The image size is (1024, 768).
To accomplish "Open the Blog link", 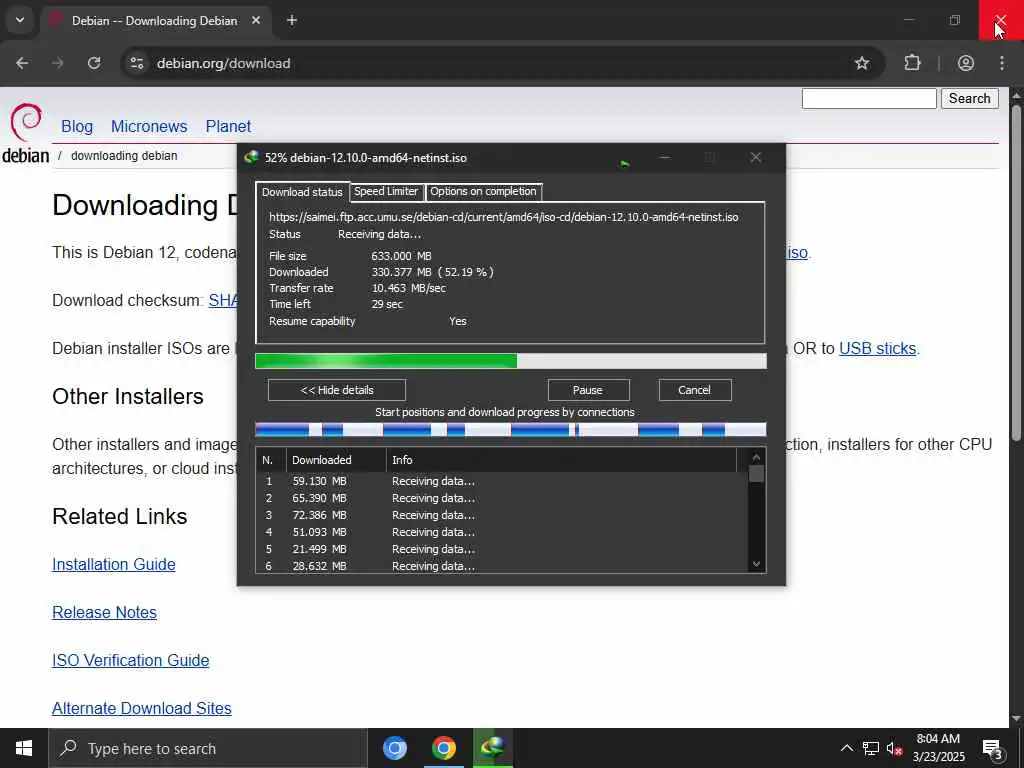I will [x=77, y=126].
